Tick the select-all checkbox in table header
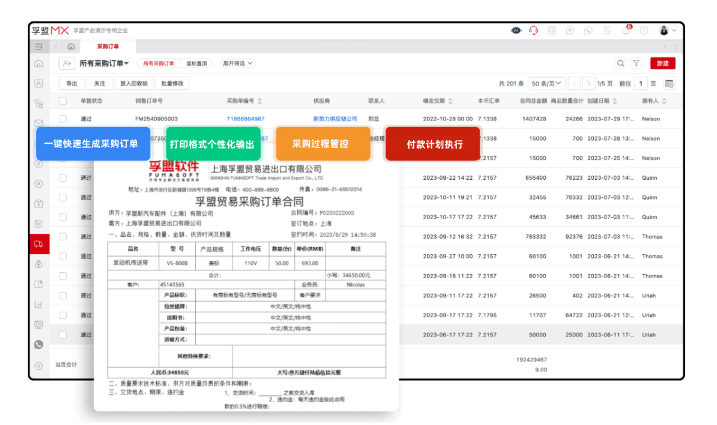Image resolution: width=717 pixels, height=425 pixels. click(62, 101)
